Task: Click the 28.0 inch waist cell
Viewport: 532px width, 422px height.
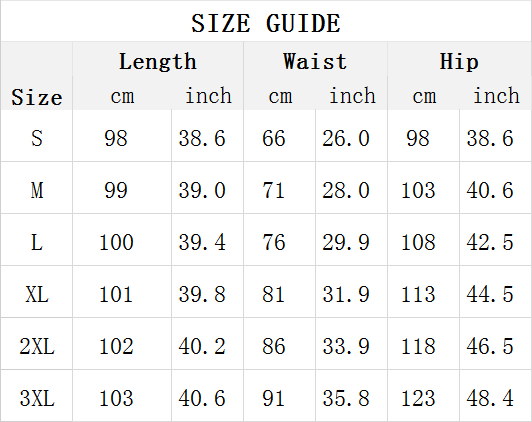Action: coord(346,190)
